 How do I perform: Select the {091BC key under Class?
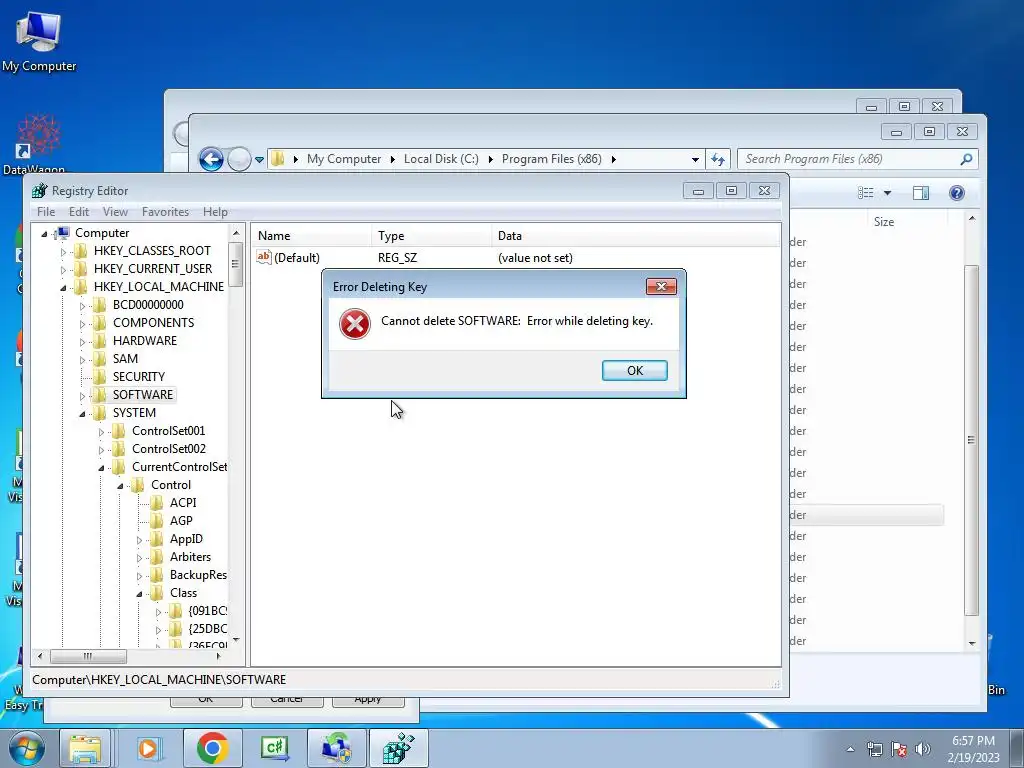[208, 611]
